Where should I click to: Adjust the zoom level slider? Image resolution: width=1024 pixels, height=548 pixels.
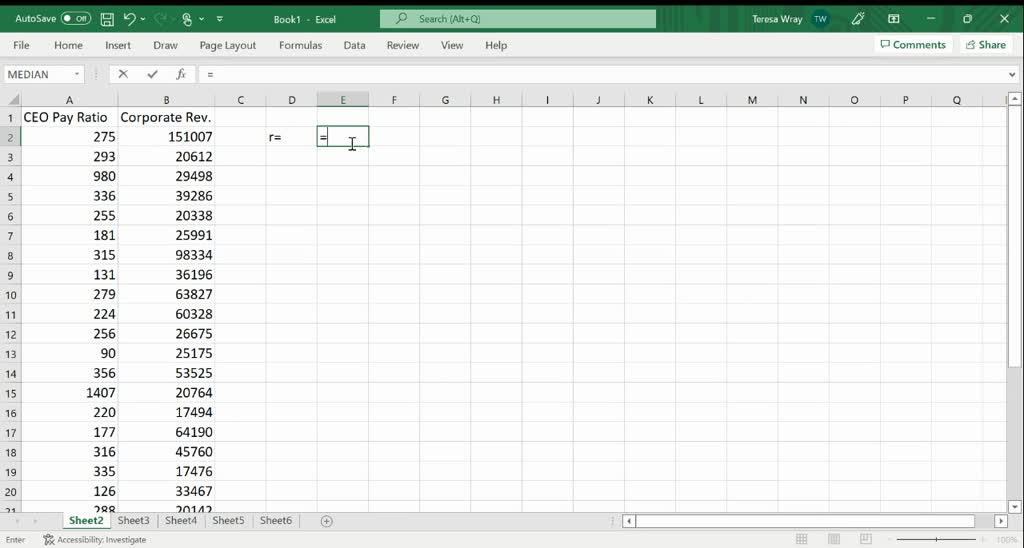(936, 540)
